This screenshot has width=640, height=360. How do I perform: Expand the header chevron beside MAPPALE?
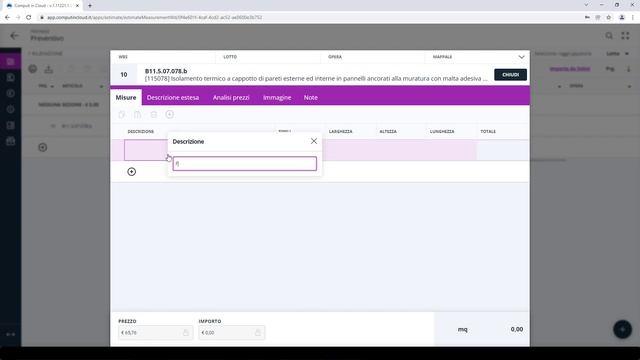pos(521,57)
